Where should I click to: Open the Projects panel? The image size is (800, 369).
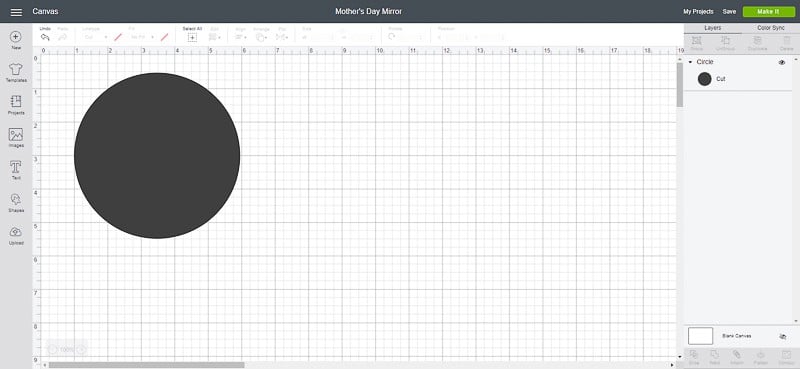coord(16,105)
